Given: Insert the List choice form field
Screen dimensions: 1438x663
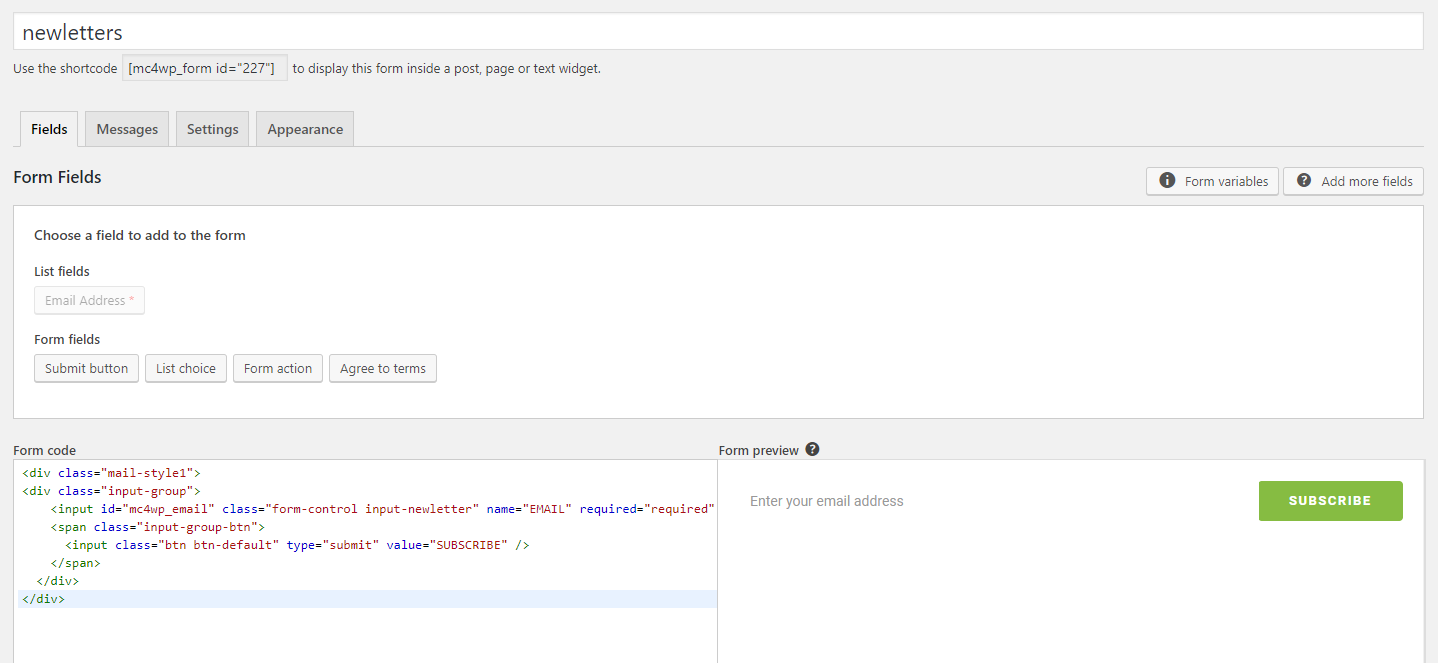Looking at the screenshot, I should coord(186,368).
